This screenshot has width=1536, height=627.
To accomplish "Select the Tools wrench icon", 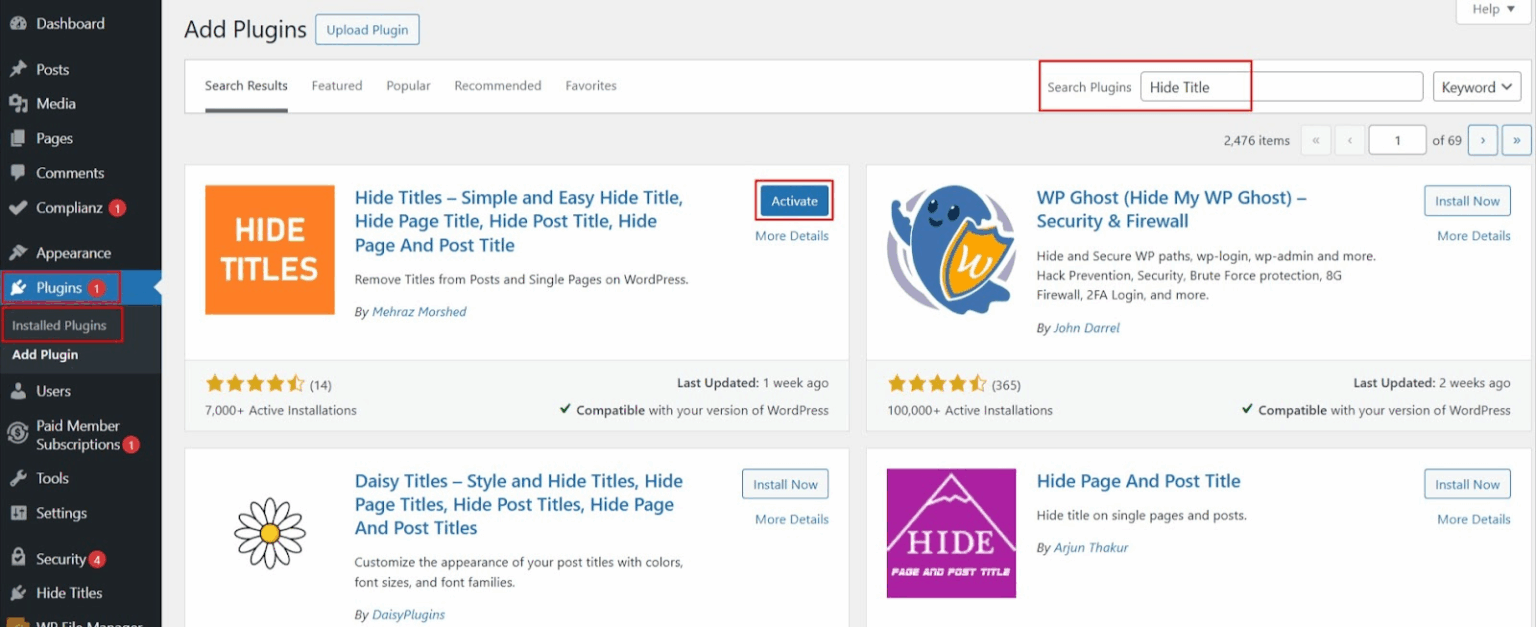I will coord(18,477).
